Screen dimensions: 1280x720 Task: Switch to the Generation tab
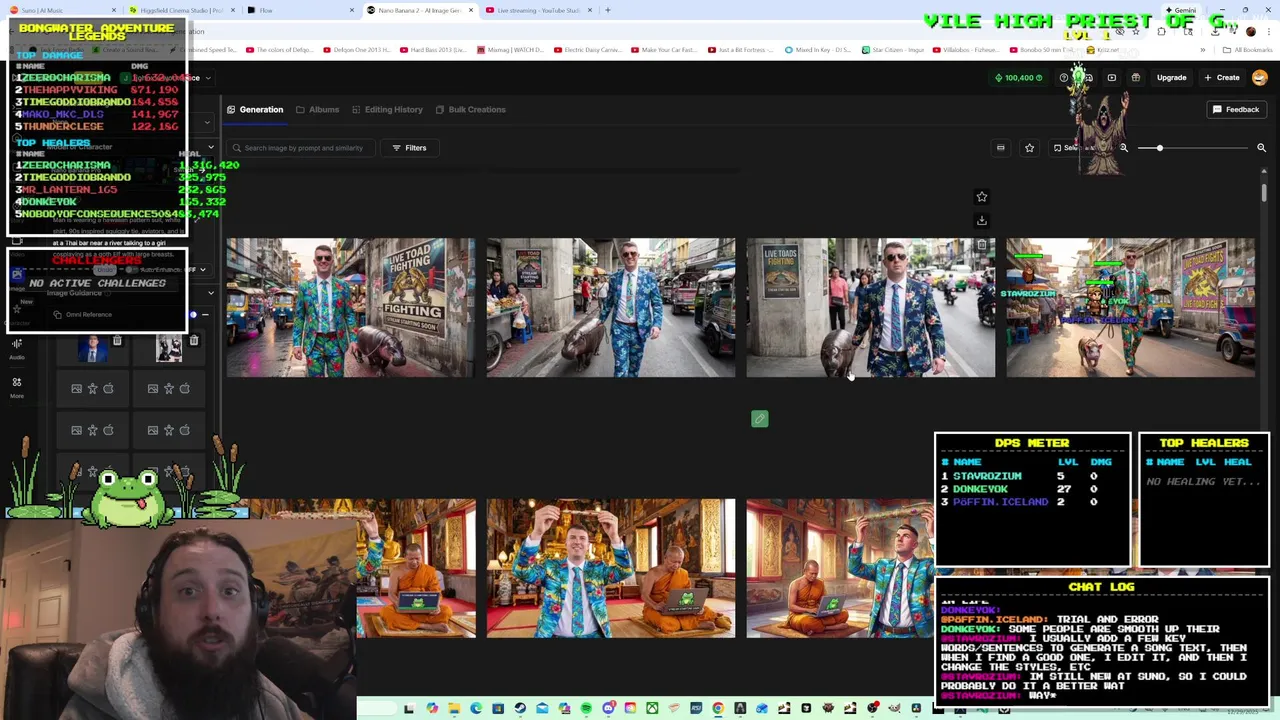pyautogui.click(x=255, y=109)
